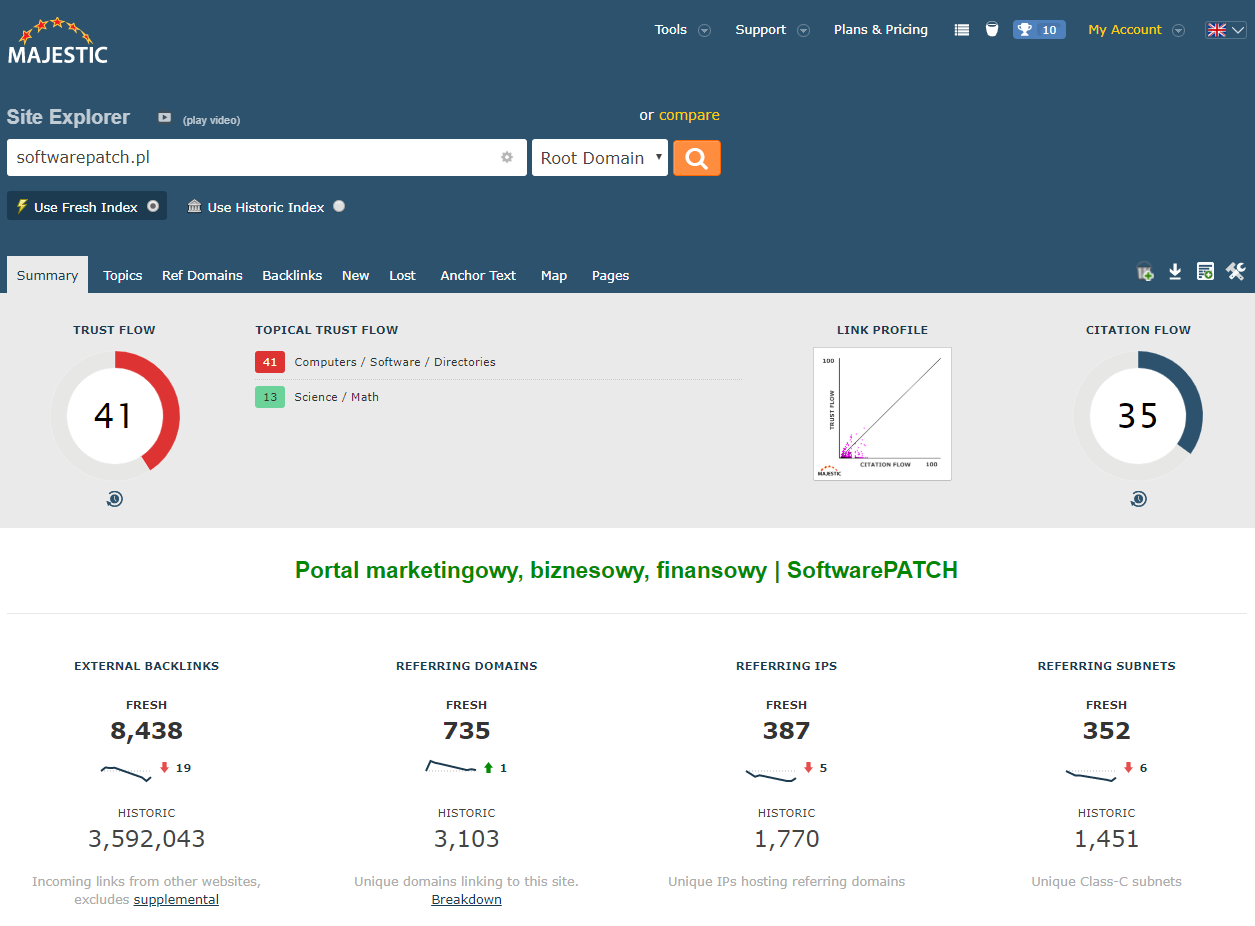Switch to the Lost tab
The image size is (1255, 926).
coord(402,275)
